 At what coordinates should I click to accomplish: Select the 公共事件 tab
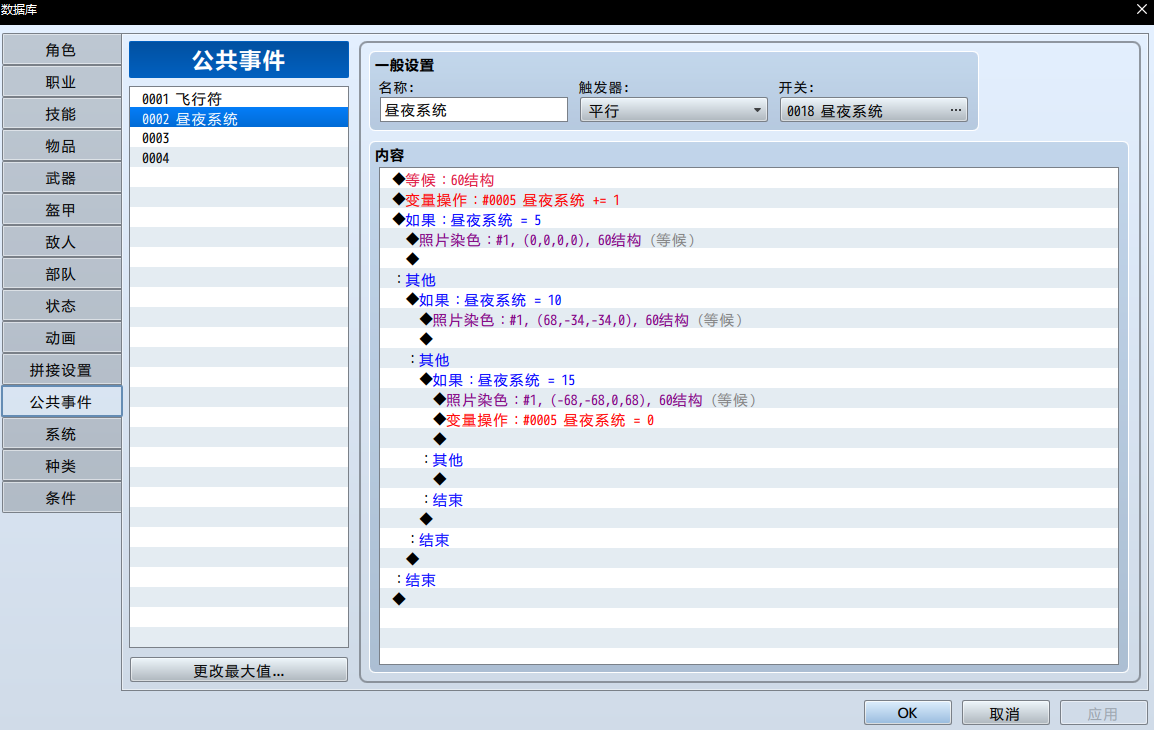click(x=61, y=402)
